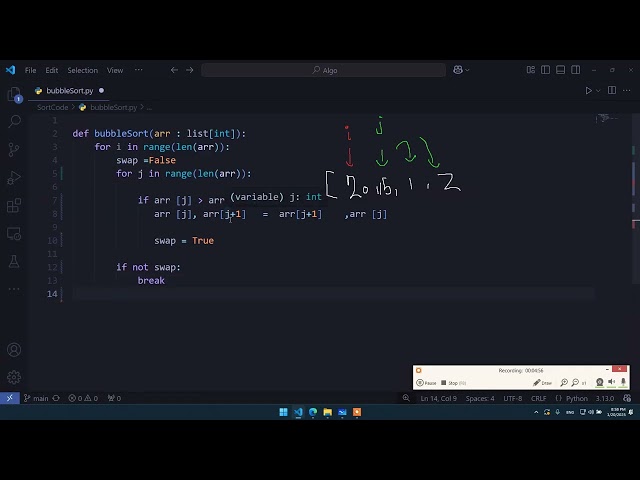The width and height of the screenshot is (640, 480).
Task: Open Windows Start menu
Action: [283, 412]
